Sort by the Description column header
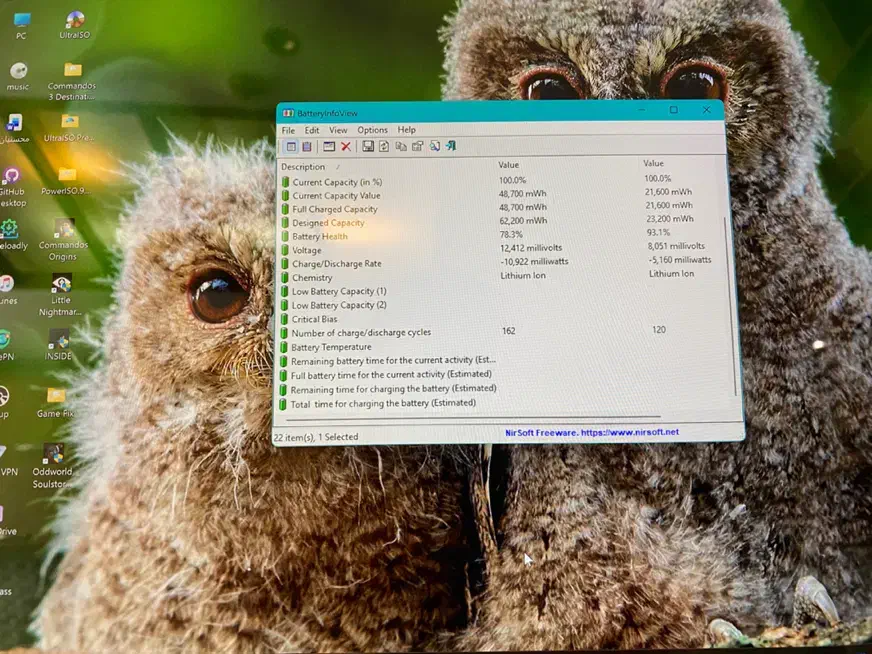The width and height of the screenshot is (872, 654). tap(303, 167)
